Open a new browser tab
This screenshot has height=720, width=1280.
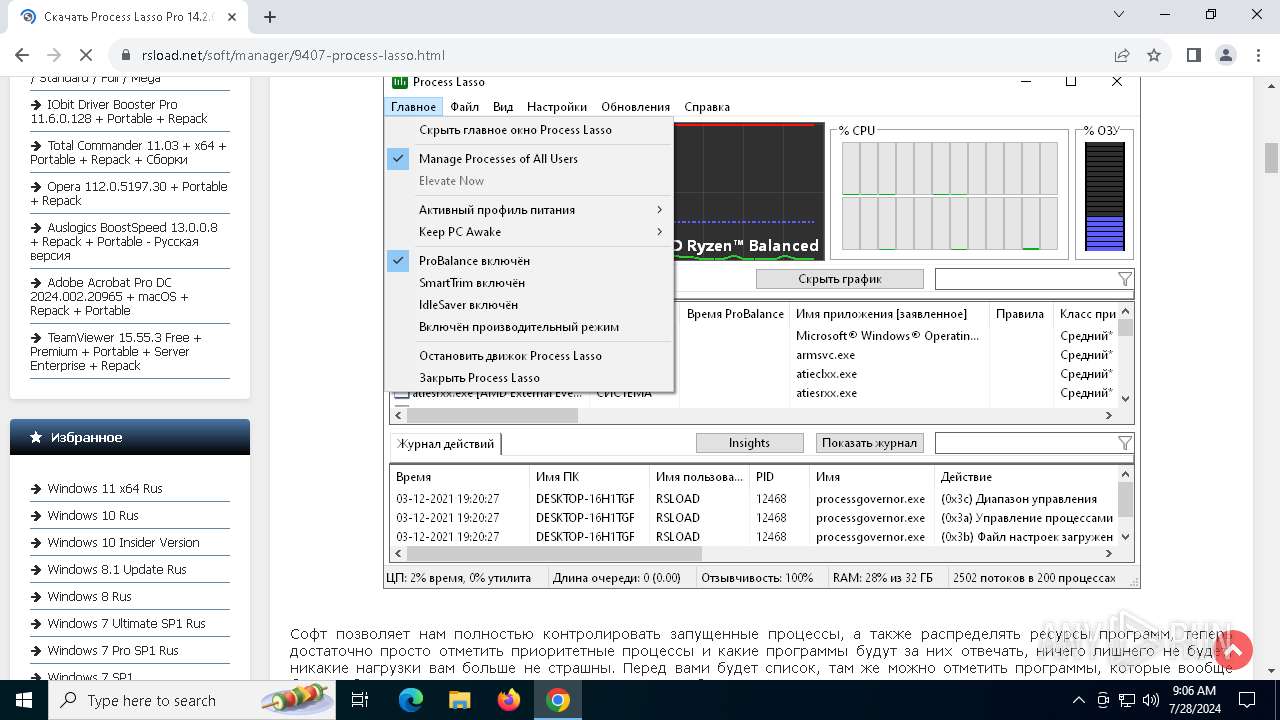(270, 16)
